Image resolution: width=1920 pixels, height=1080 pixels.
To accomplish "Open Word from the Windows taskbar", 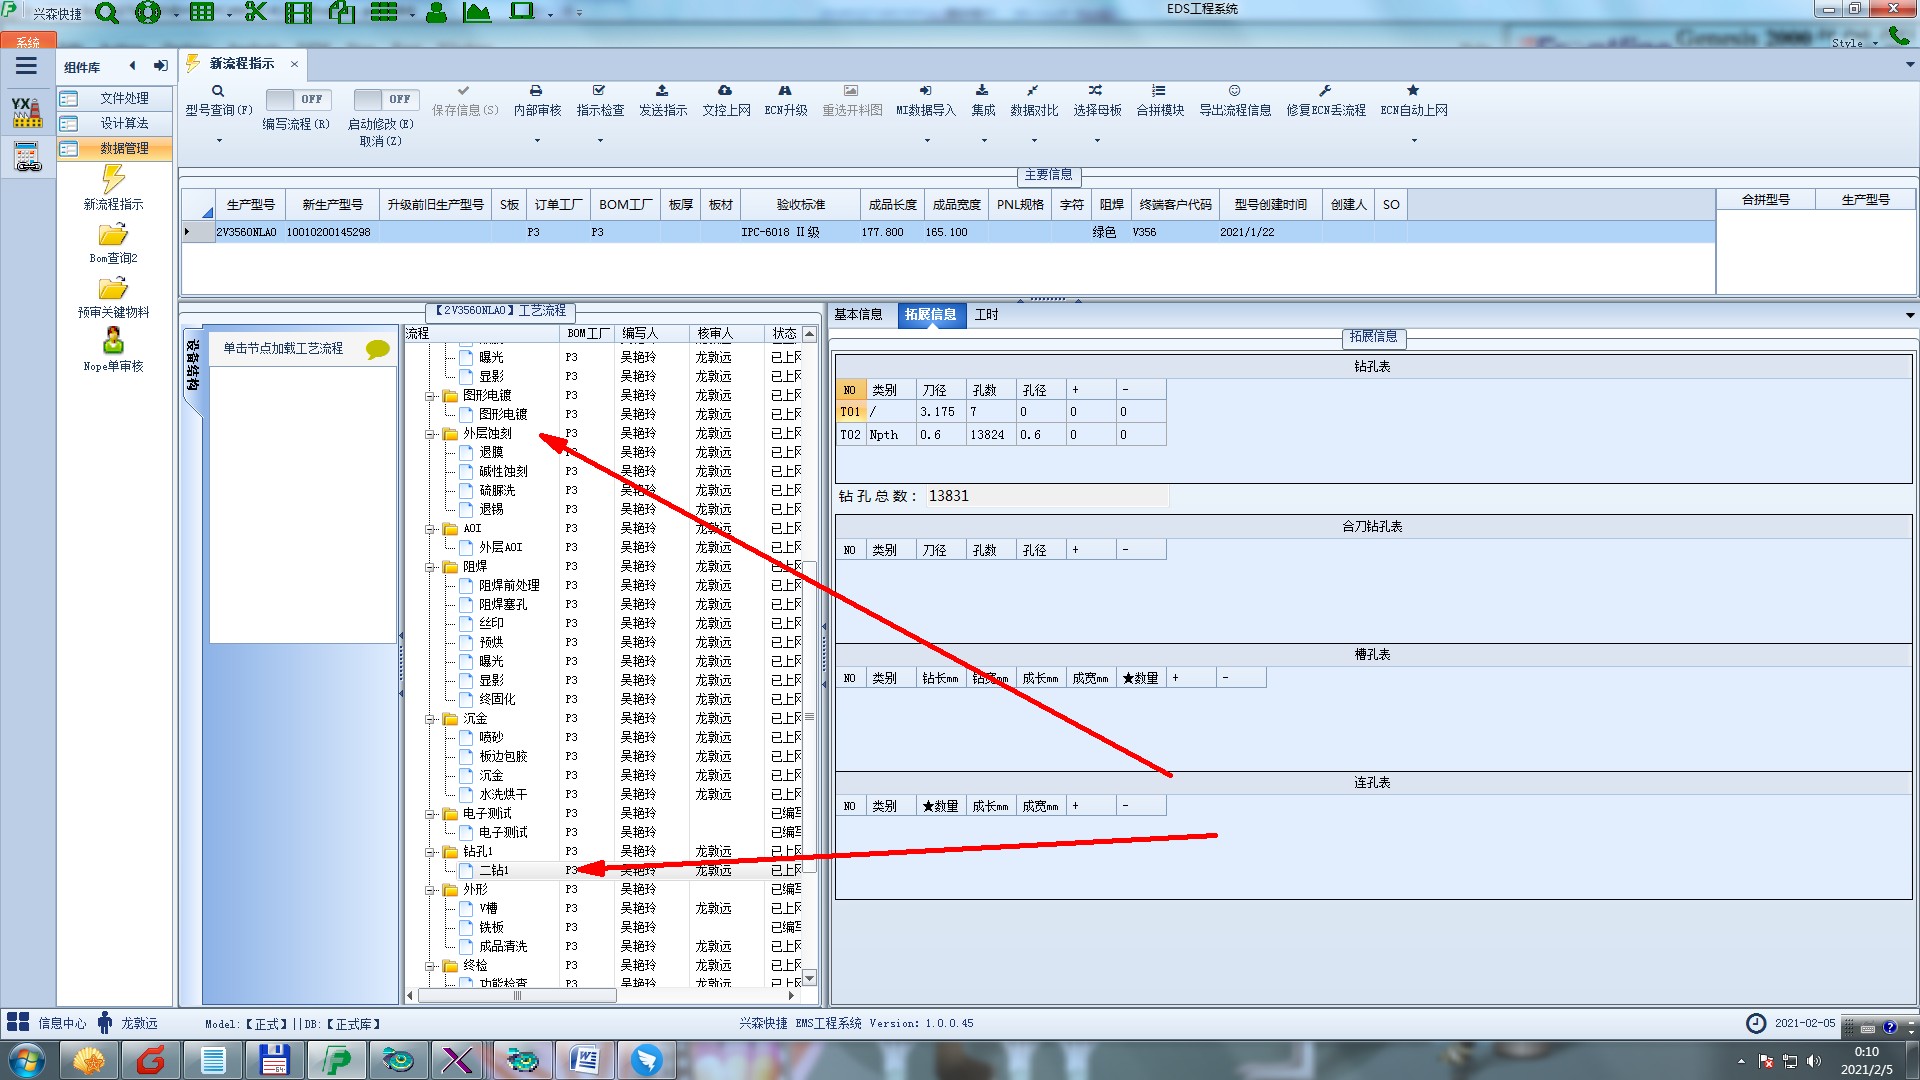I will coord(584,1059).
